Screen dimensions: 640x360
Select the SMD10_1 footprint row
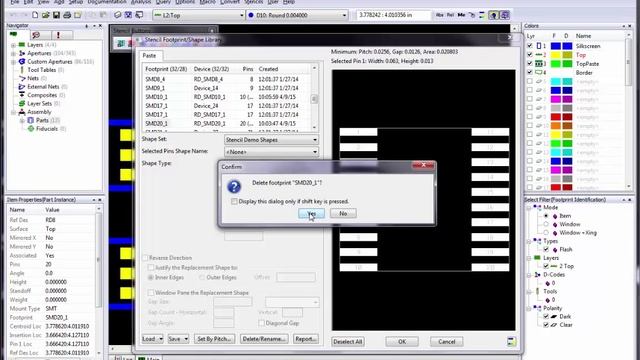[x=227, y=97]
